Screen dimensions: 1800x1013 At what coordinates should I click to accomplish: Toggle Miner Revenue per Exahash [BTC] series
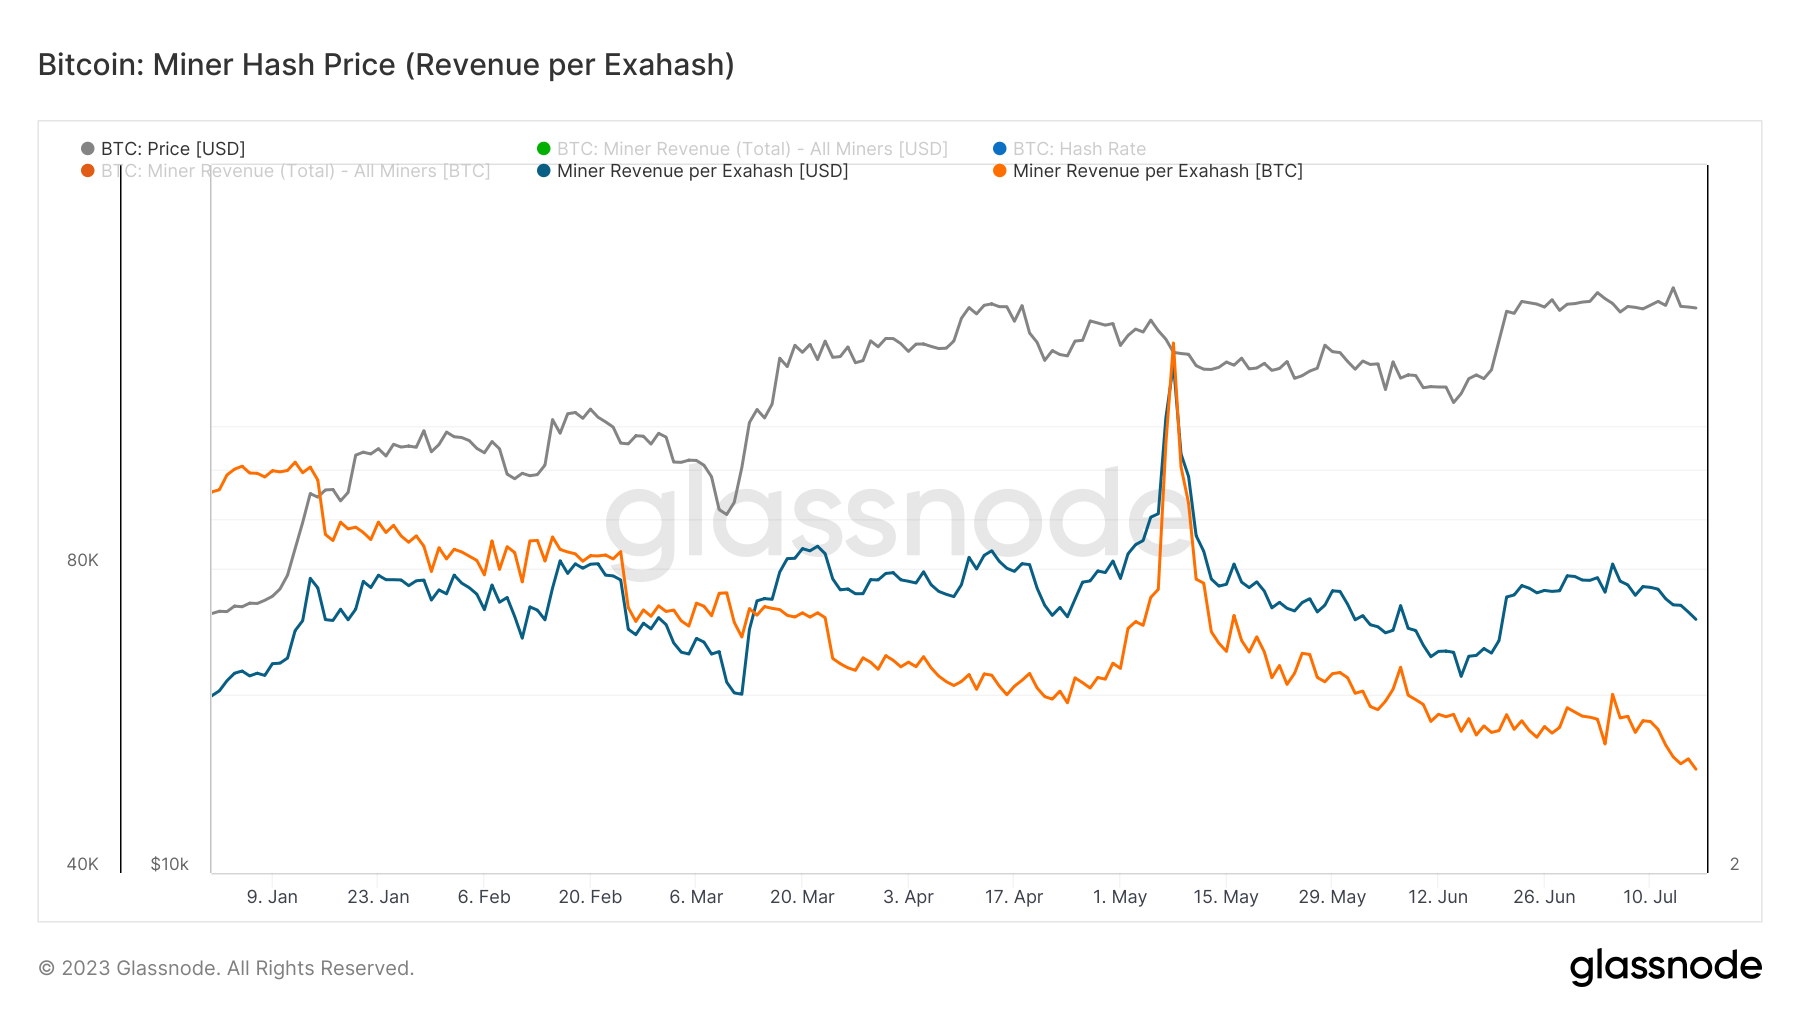coord(1147,171)
